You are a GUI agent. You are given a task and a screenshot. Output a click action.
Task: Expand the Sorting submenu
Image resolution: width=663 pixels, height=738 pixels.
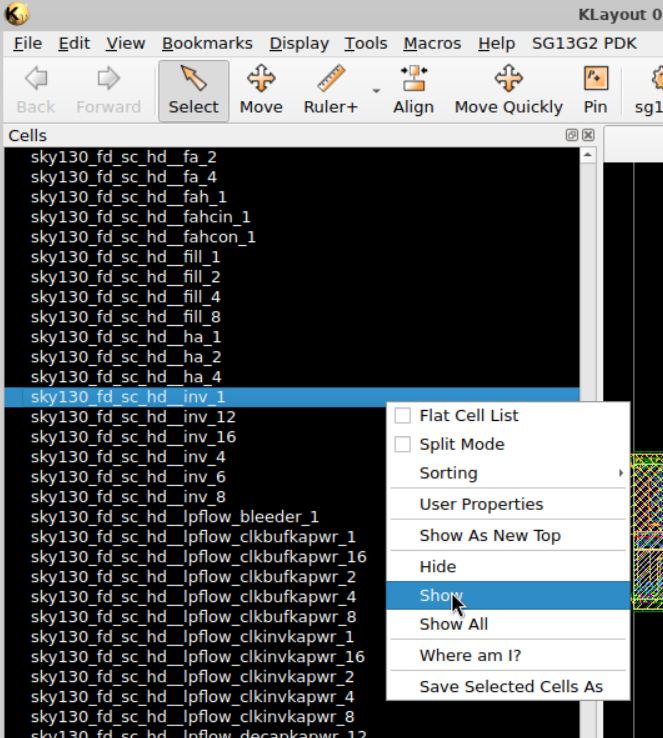(507, 473)
